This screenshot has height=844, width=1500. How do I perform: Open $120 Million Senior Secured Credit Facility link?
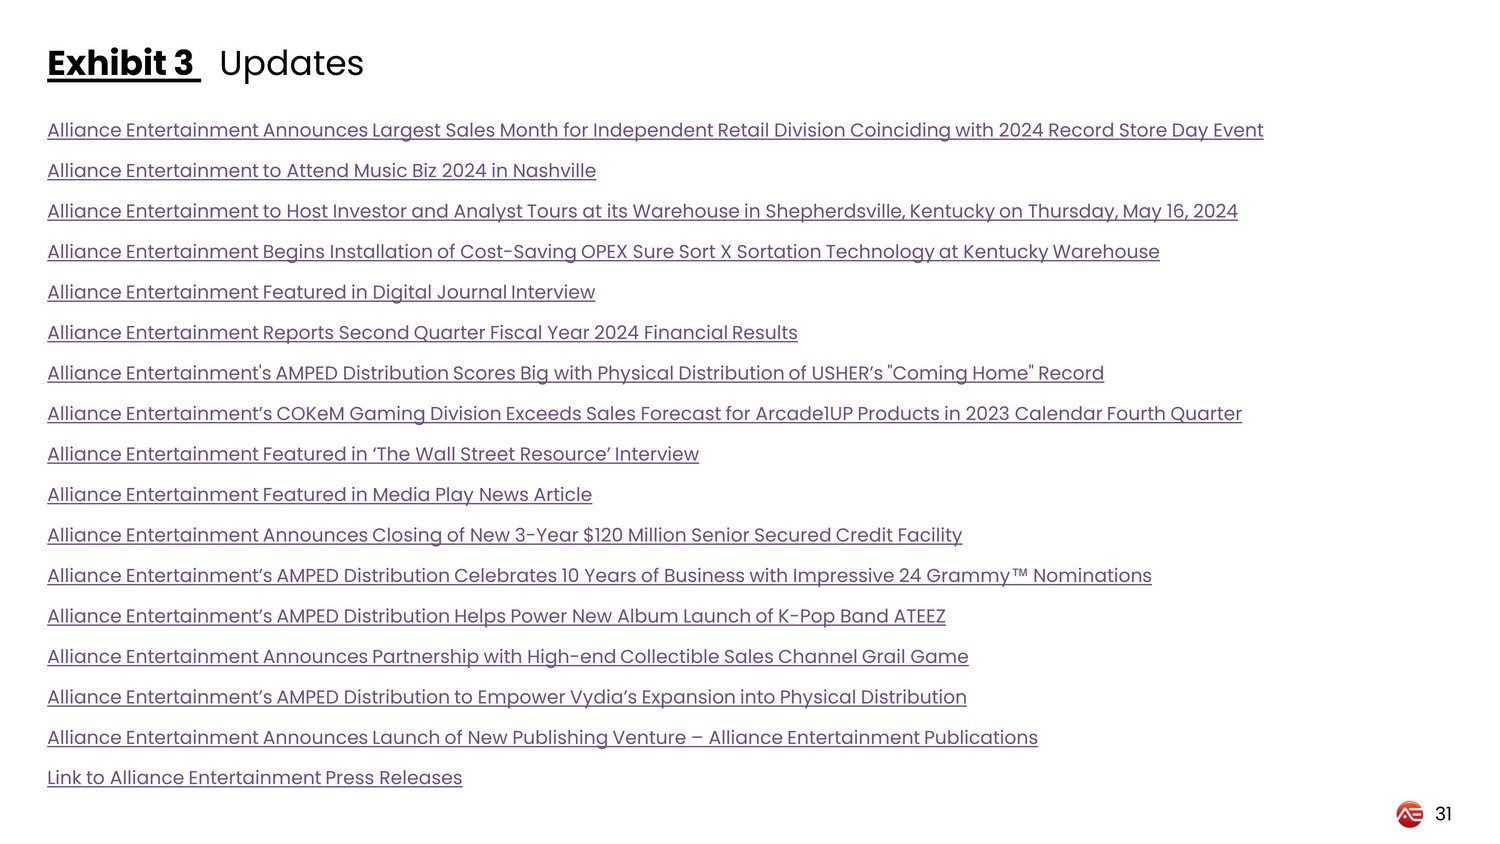click(x=504, y=536)
